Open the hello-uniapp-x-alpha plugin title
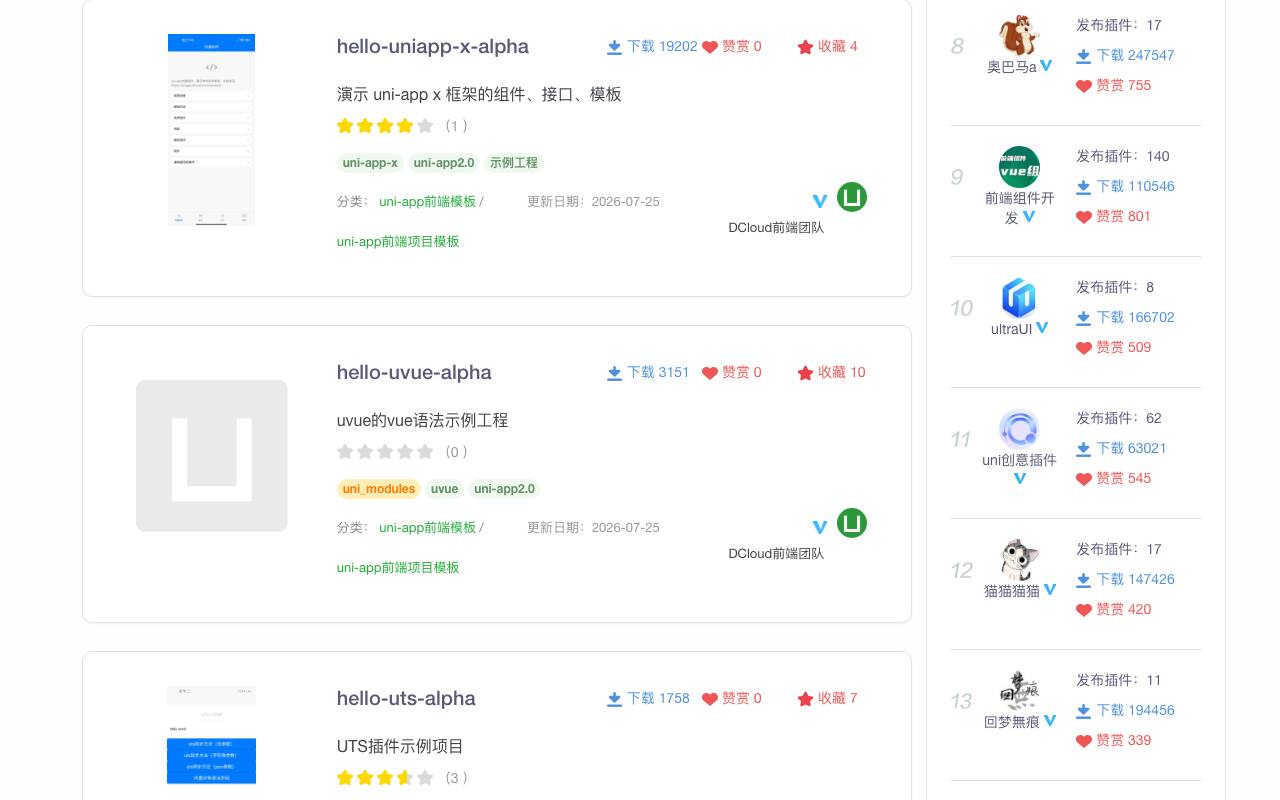The width and height of the screenshot is (1280, 800). (x=433, y=46)
